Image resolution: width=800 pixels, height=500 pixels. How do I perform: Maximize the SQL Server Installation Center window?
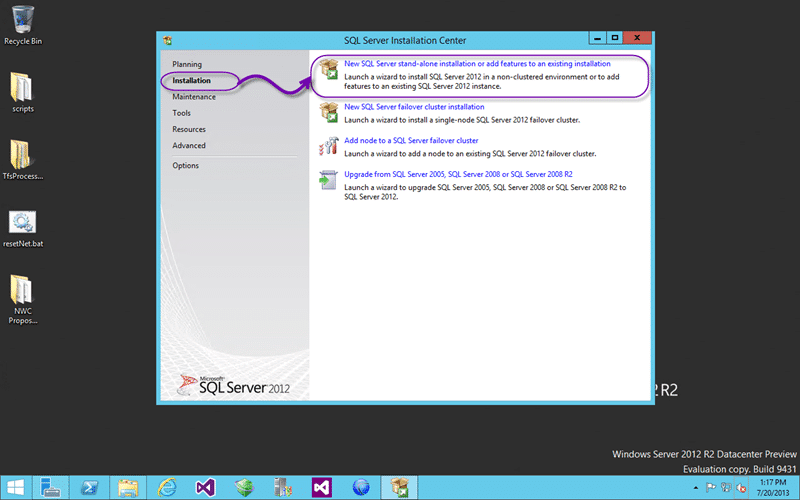point(615,38)
